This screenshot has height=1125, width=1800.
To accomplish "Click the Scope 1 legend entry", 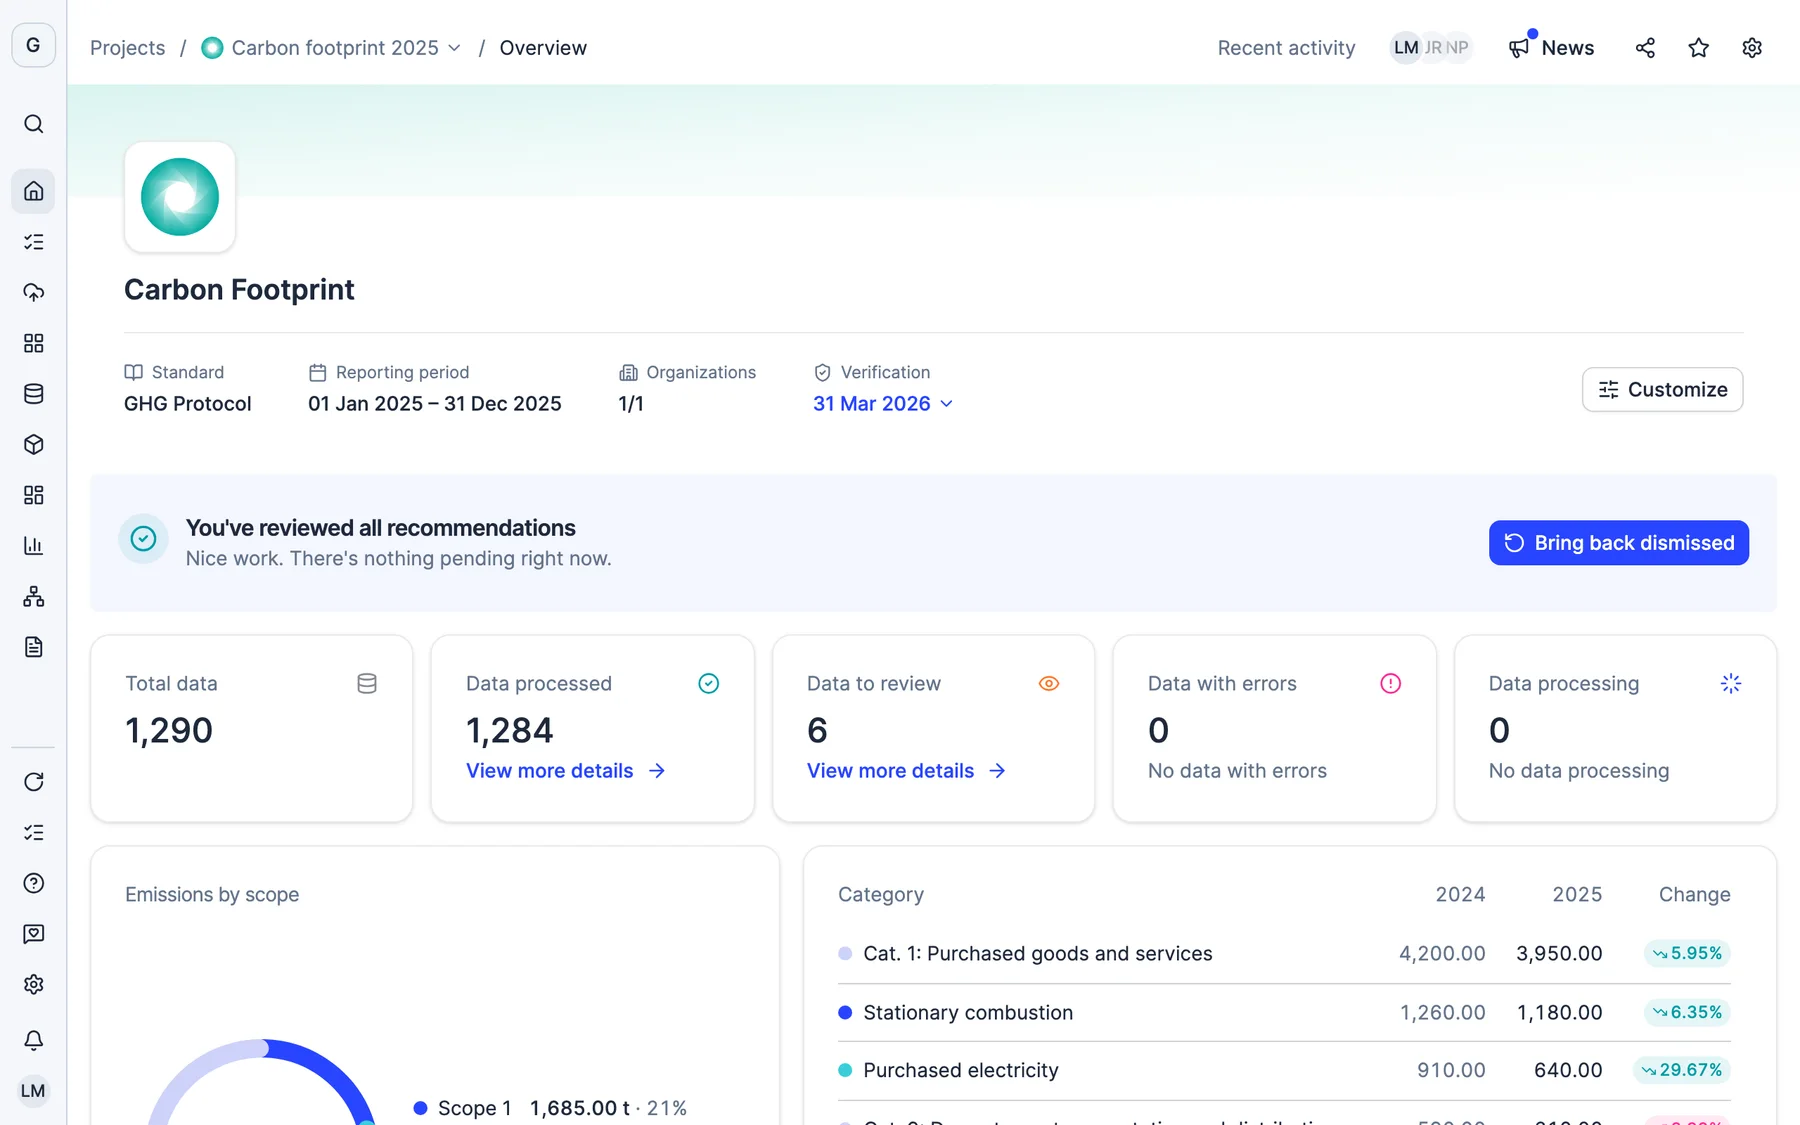I will pos(550,1108).
